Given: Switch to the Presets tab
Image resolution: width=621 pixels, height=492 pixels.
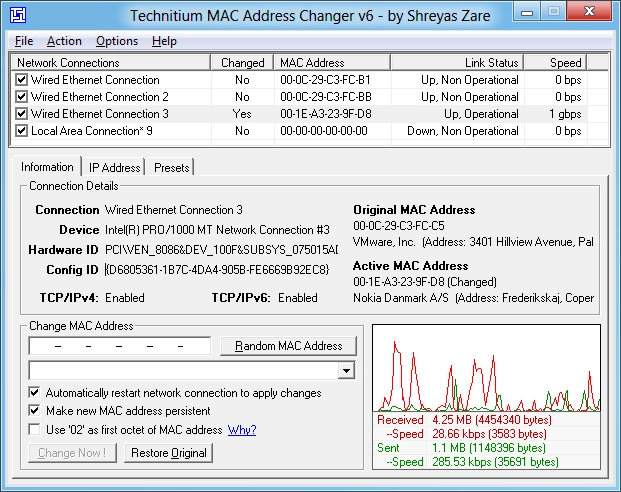Looking at the screenshot, I should [171, 168].
